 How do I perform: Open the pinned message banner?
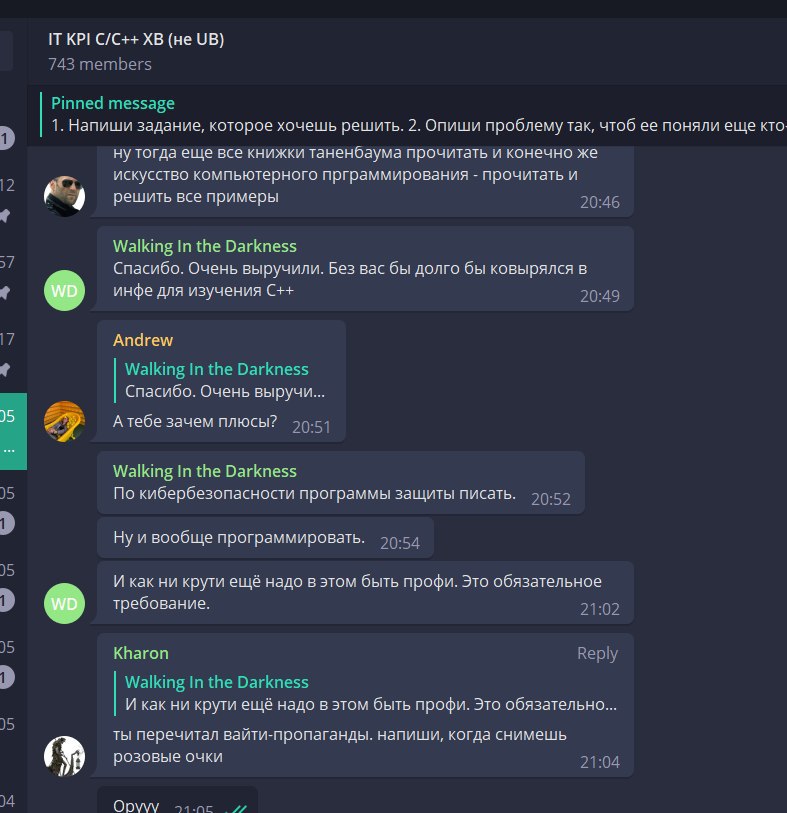click(414, 115)
